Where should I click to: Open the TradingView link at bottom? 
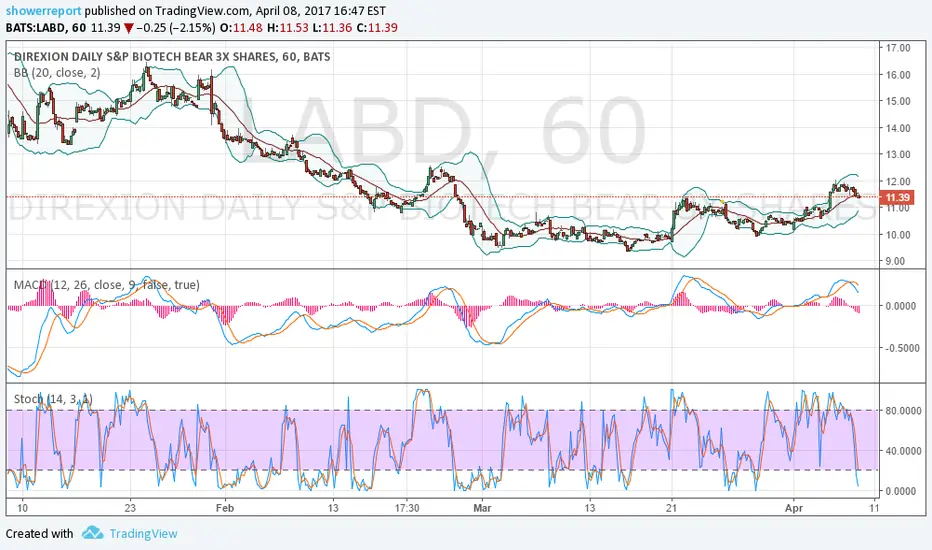[x=143, y=533]
